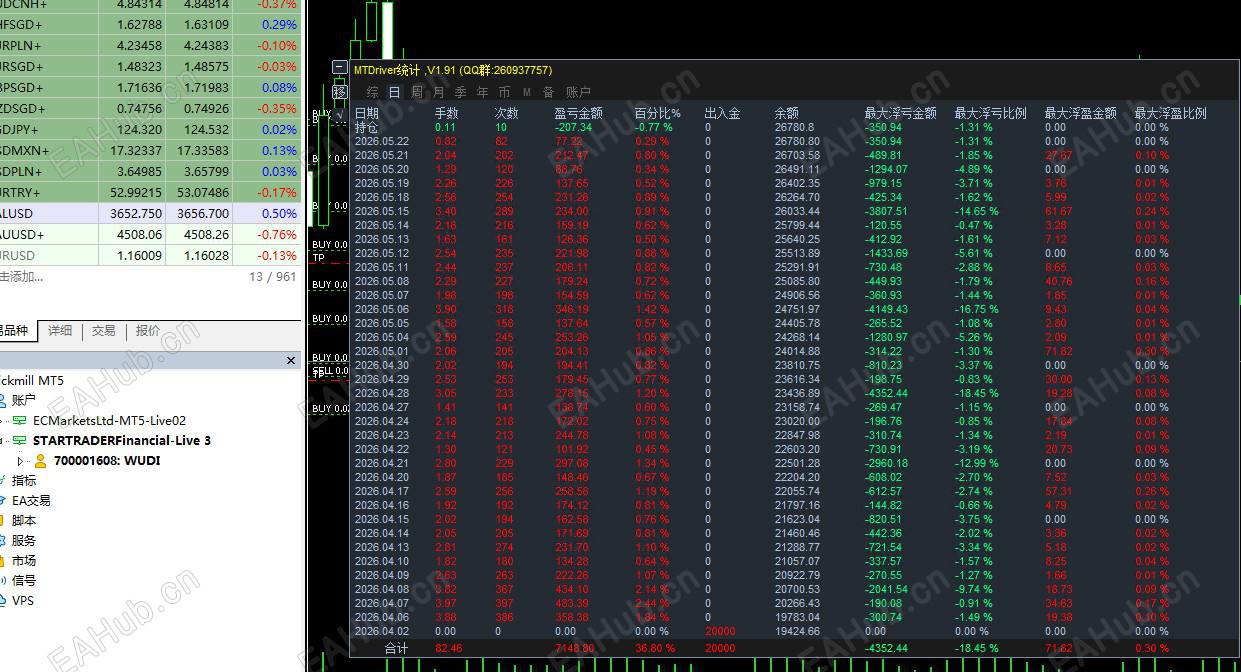Screen dimensions: 1241x672
Task: Select account 700001608: WUDI
Action: pos(107,461)
